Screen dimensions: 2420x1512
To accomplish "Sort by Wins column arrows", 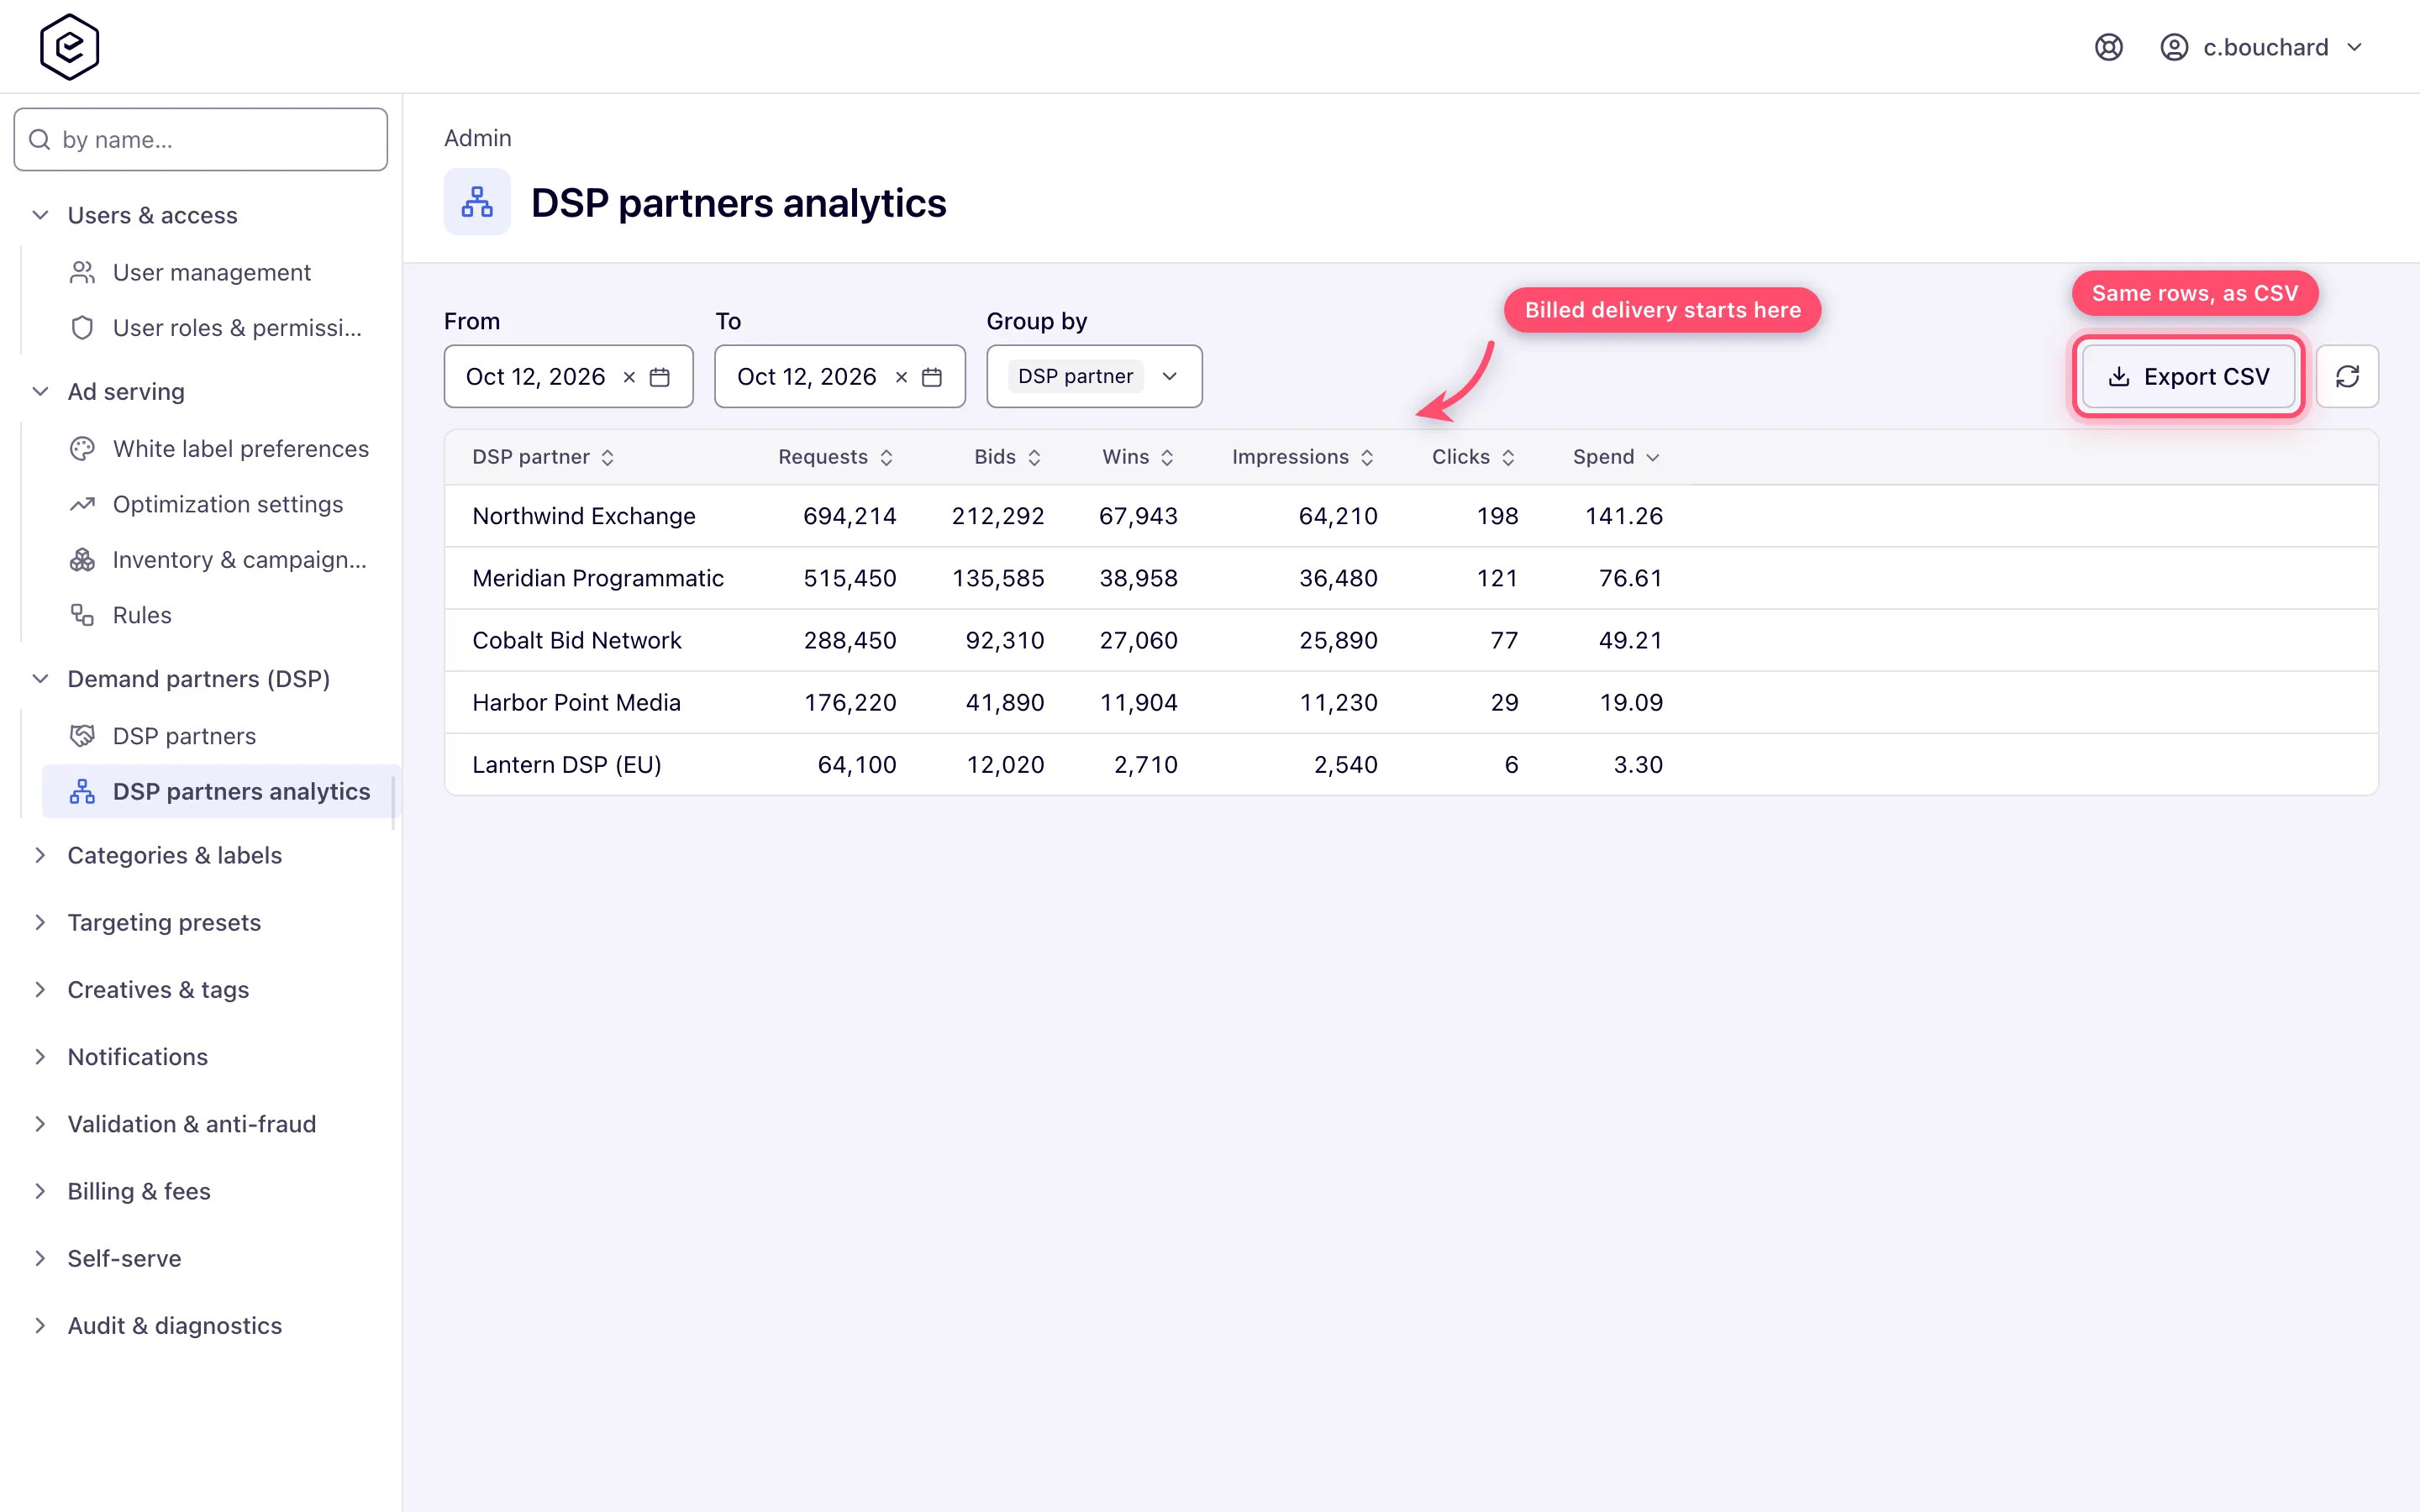I will (1167, 457).
